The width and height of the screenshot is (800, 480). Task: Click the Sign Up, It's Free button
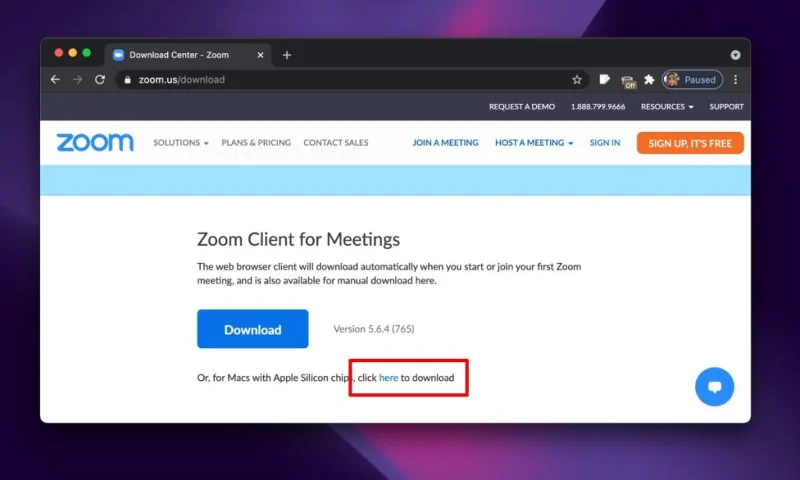690,143
